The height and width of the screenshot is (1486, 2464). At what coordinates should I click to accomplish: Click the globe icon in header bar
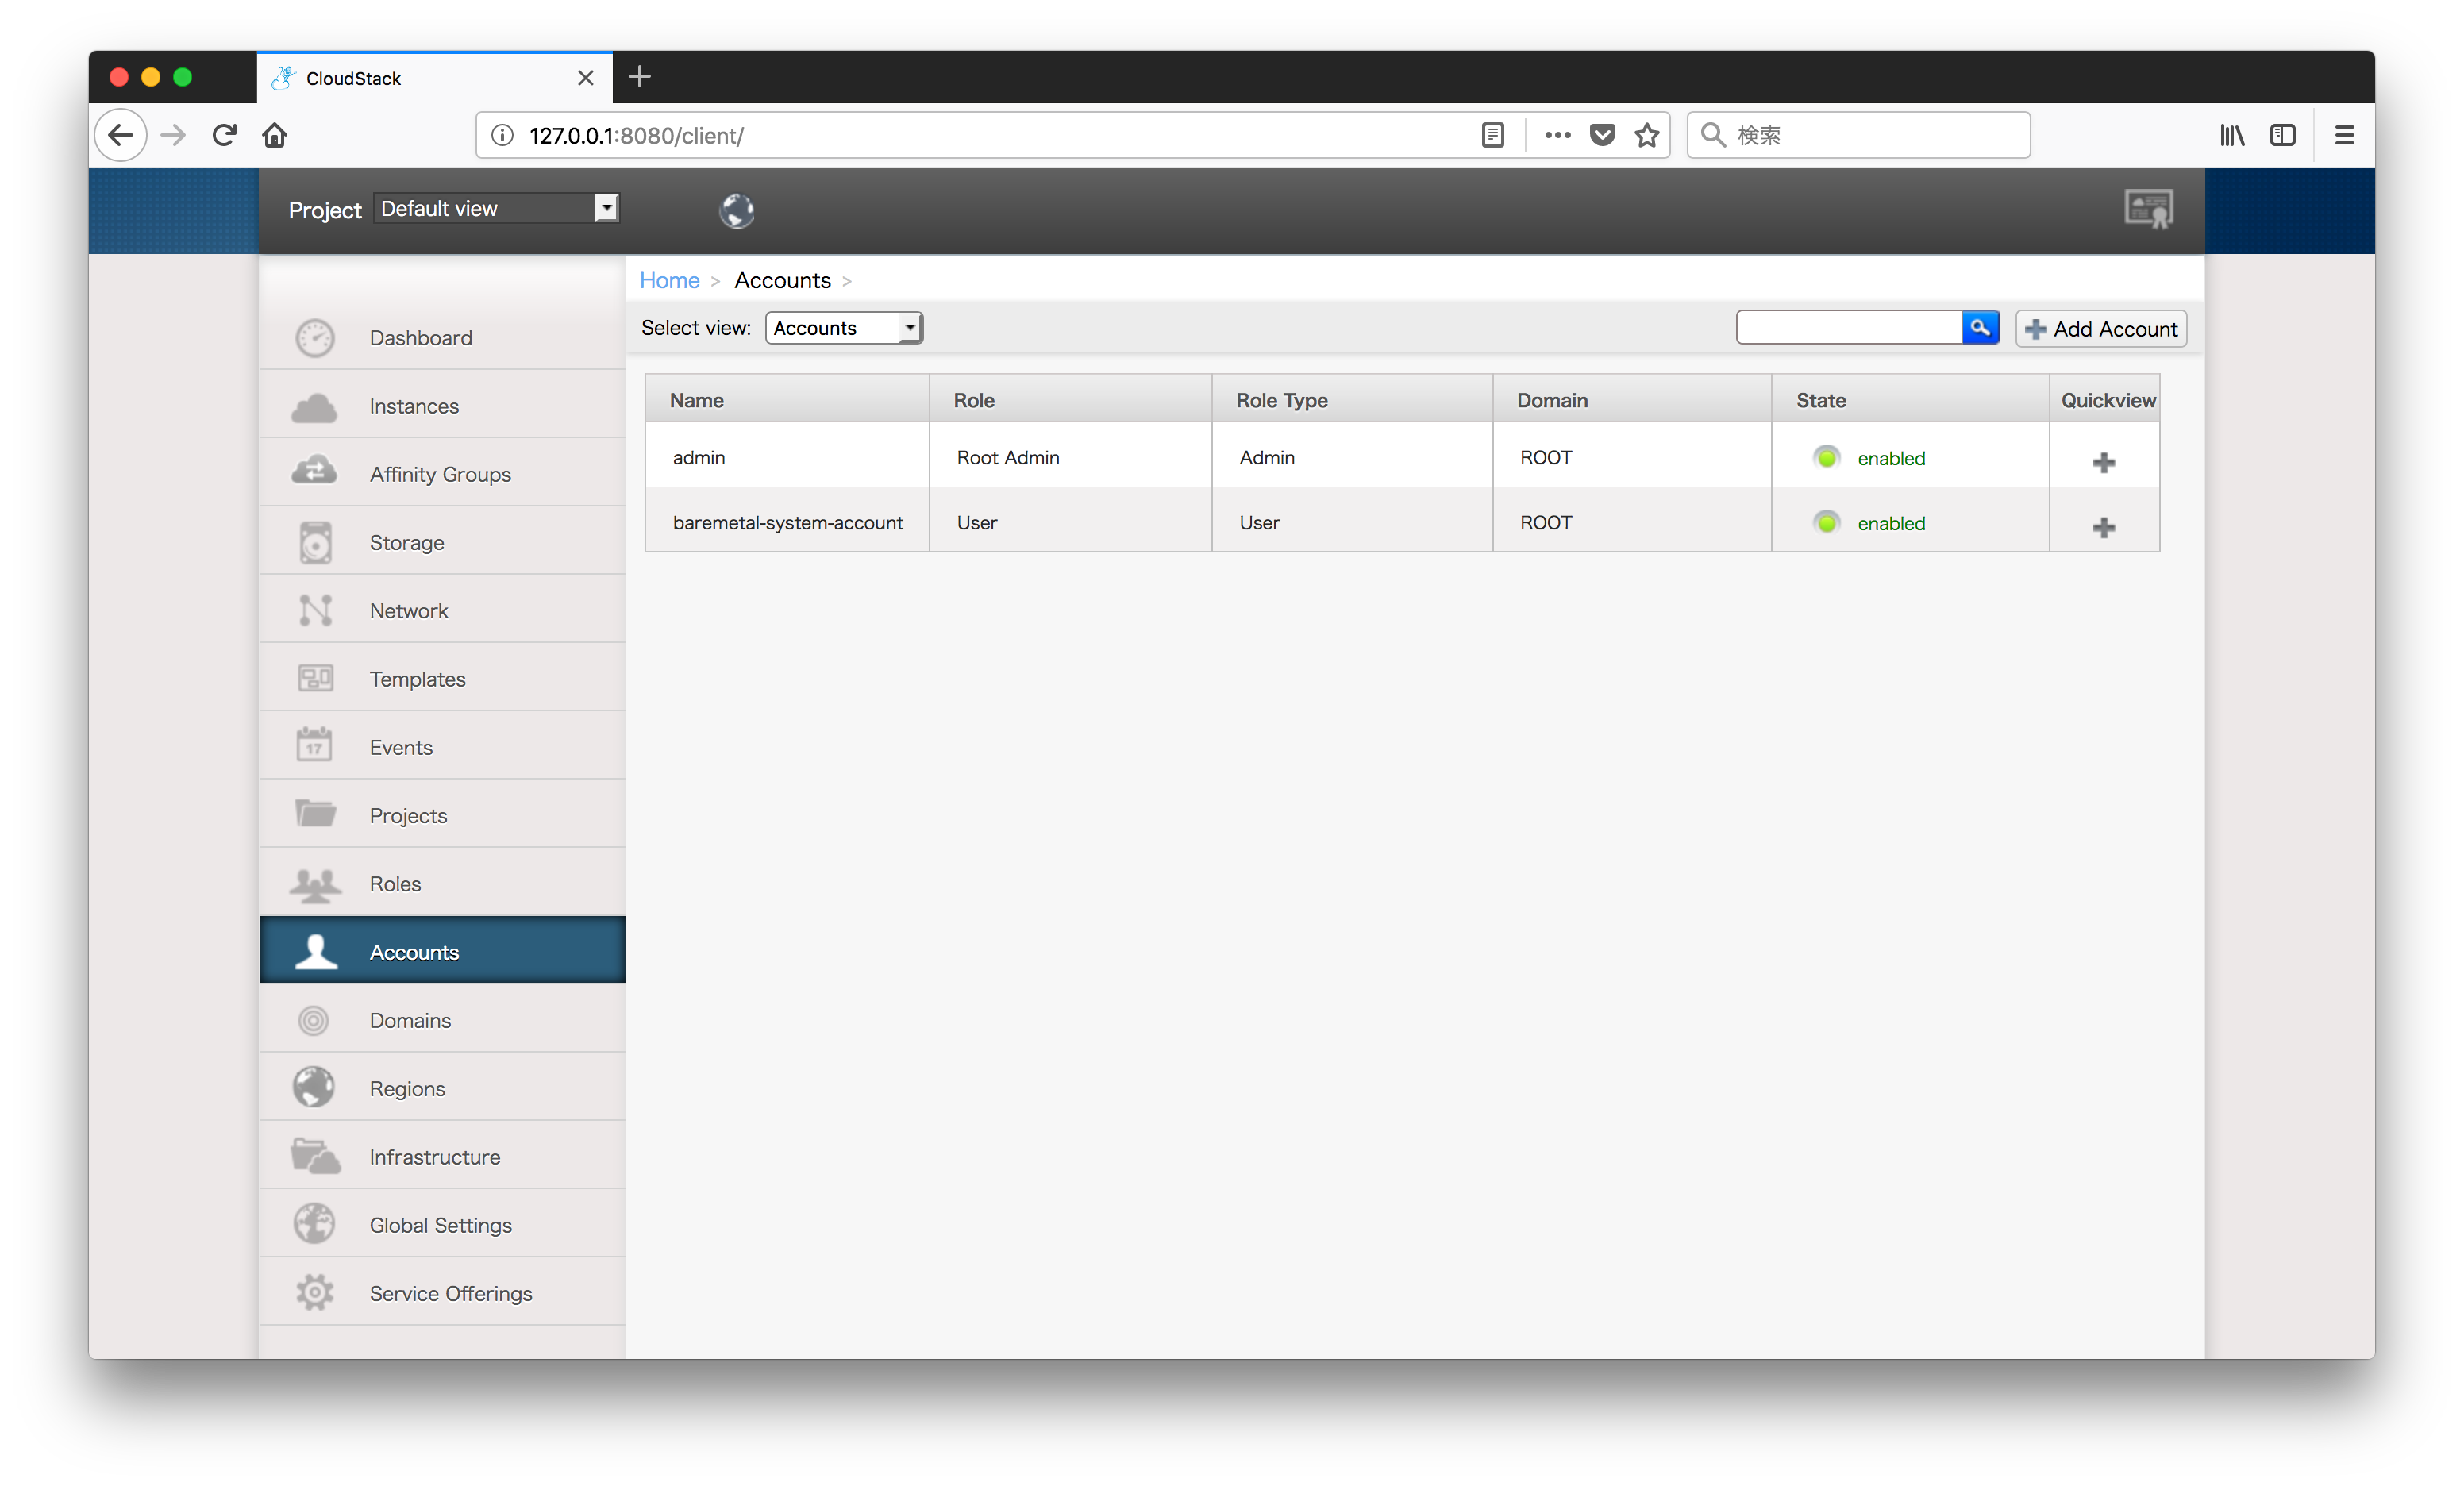point(737,211)
